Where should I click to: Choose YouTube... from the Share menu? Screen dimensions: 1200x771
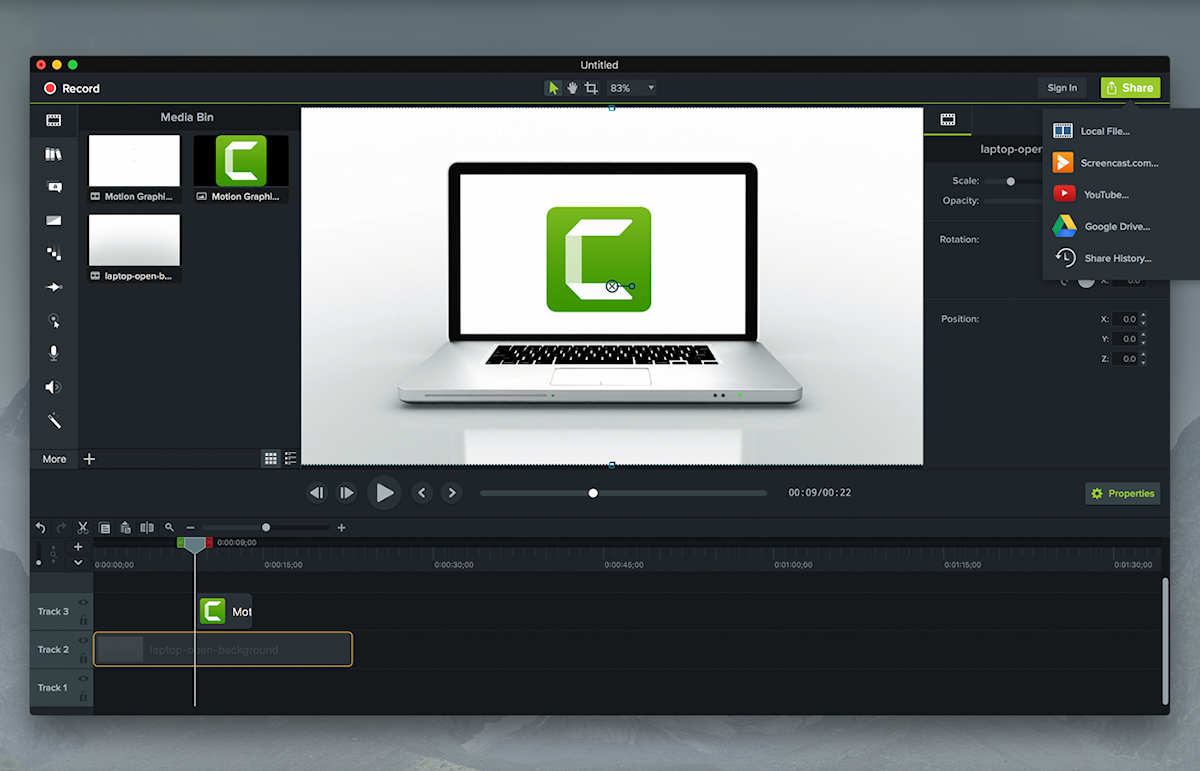[1105, 194]
